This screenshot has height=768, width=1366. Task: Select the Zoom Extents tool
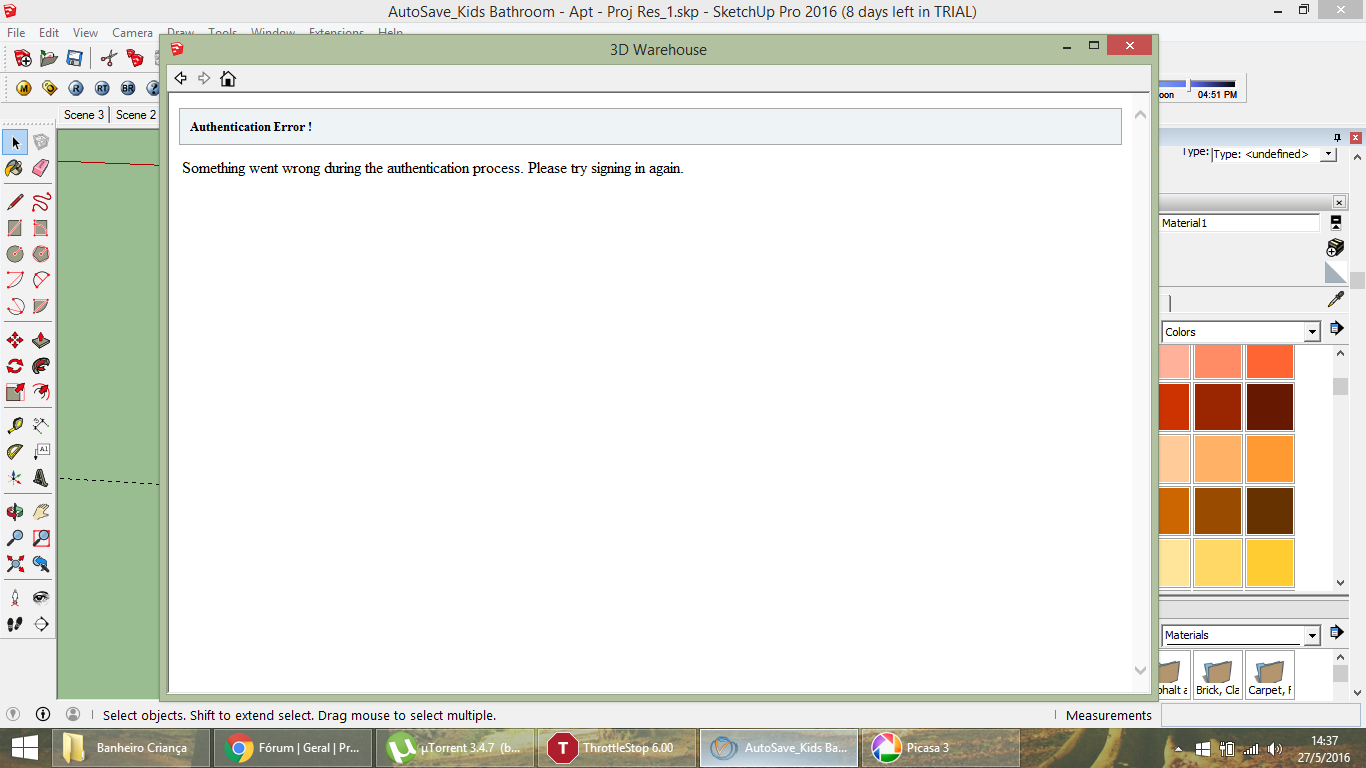[x=15, y=564]
